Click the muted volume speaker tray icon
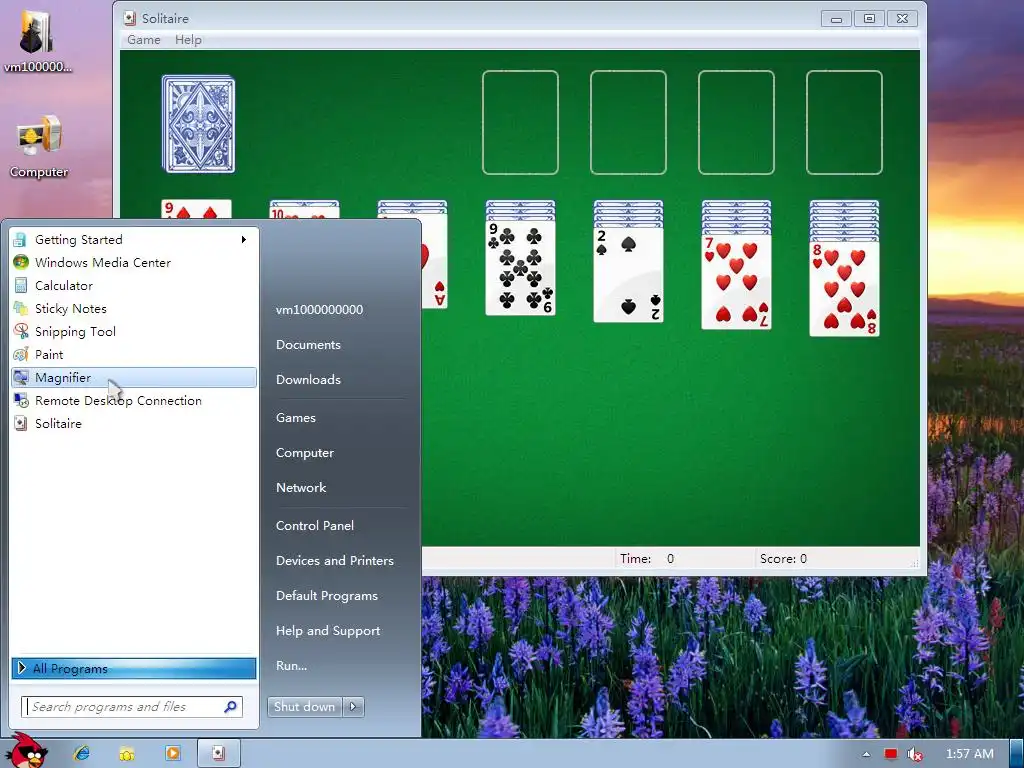Screen dimensions: 1024x768 915,754
